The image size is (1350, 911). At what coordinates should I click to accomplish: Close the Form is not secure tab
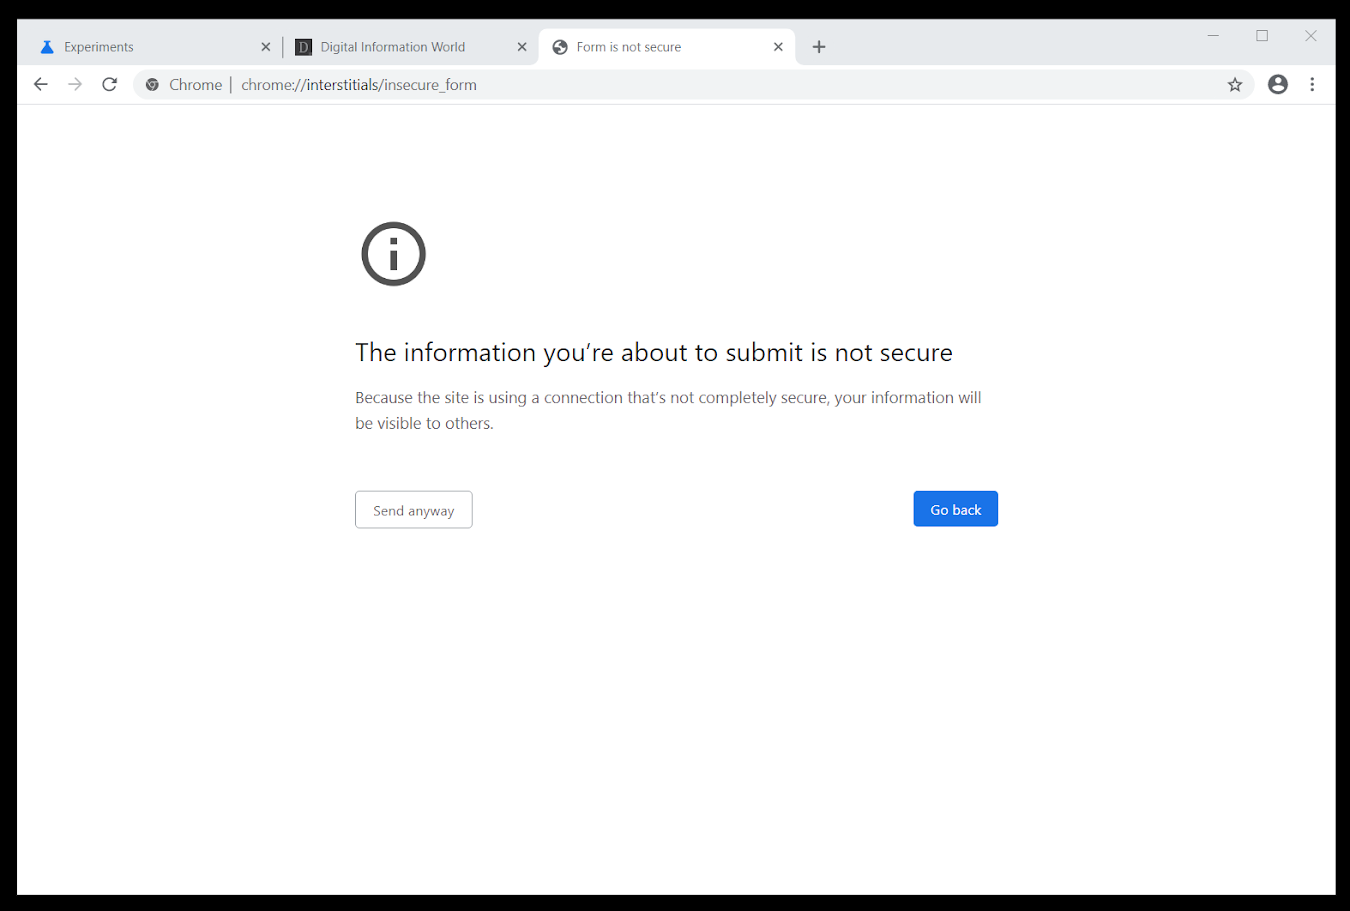tap(778, 47)
